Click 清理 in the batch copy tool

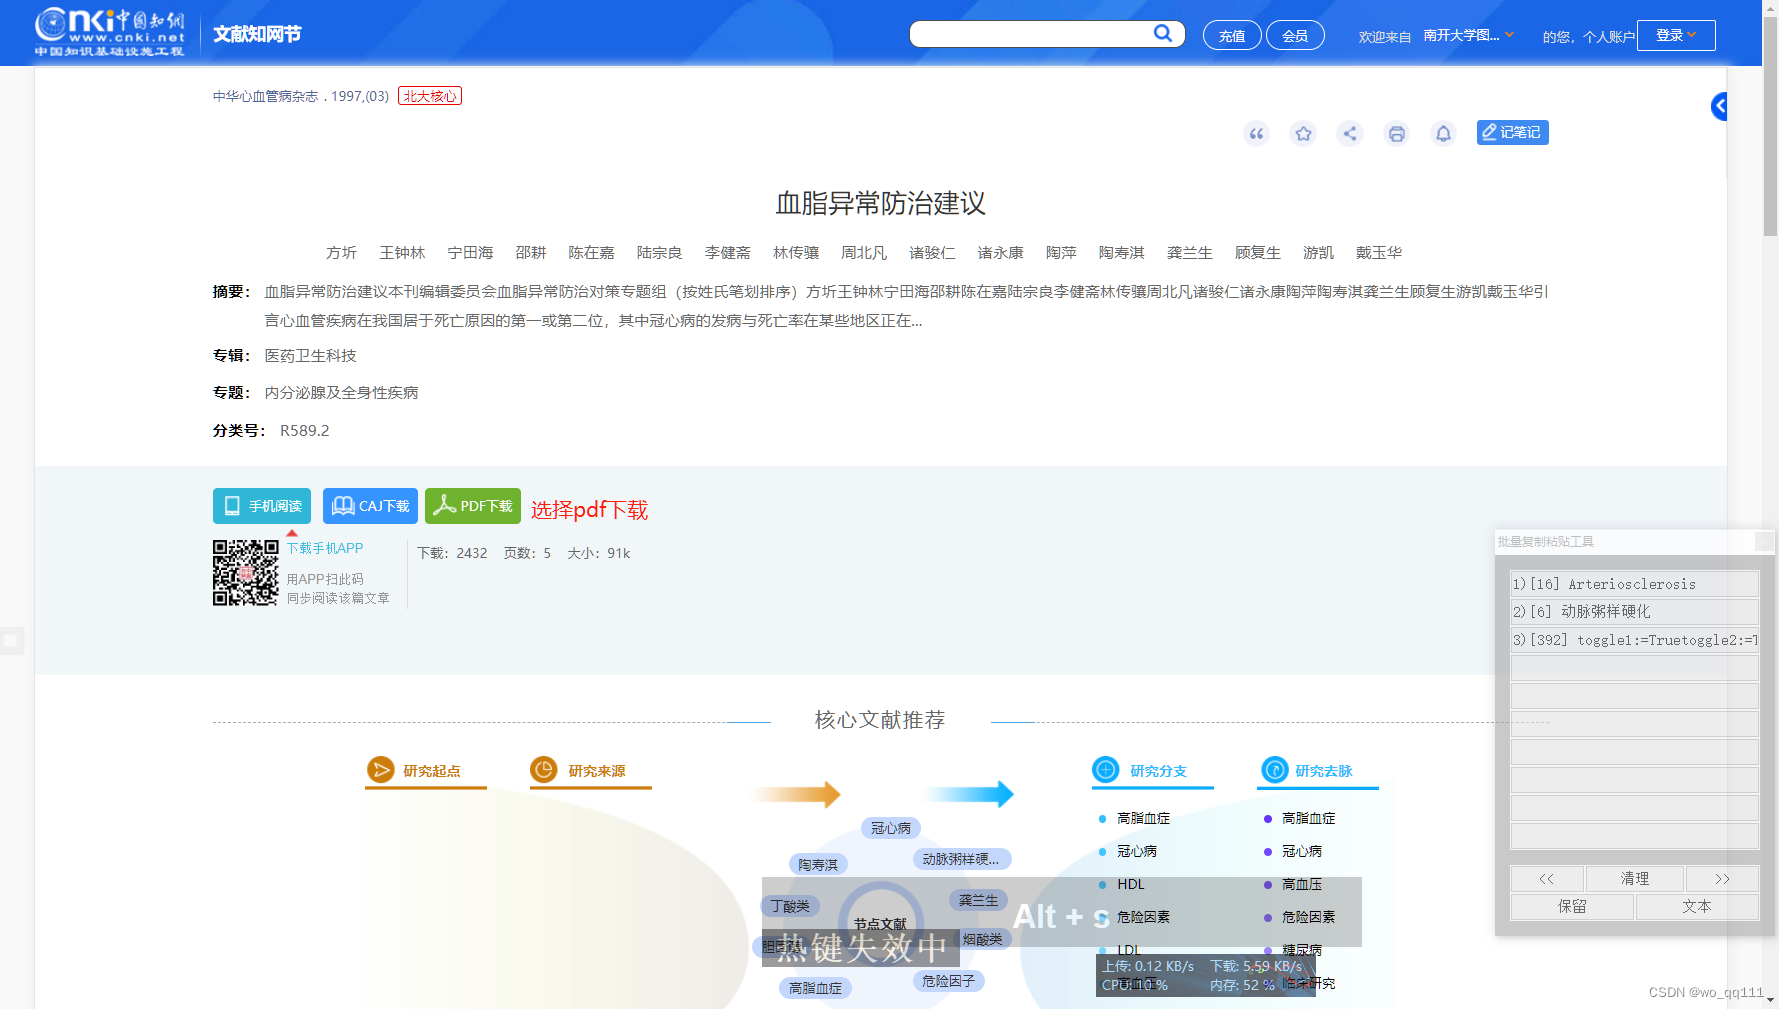[x=1634, y=878]
